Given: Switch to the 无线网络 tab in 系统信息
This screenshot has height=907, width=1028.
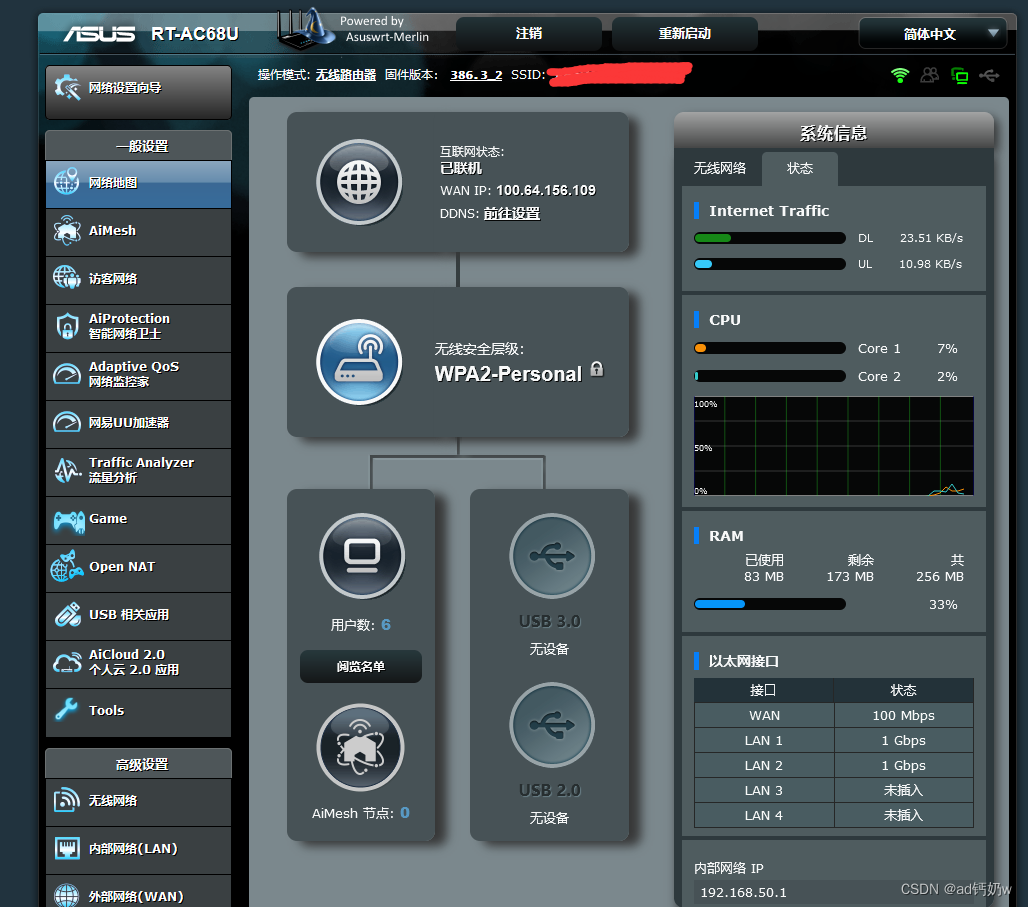Looking at the screenshot, I should (x=720, y=169).
